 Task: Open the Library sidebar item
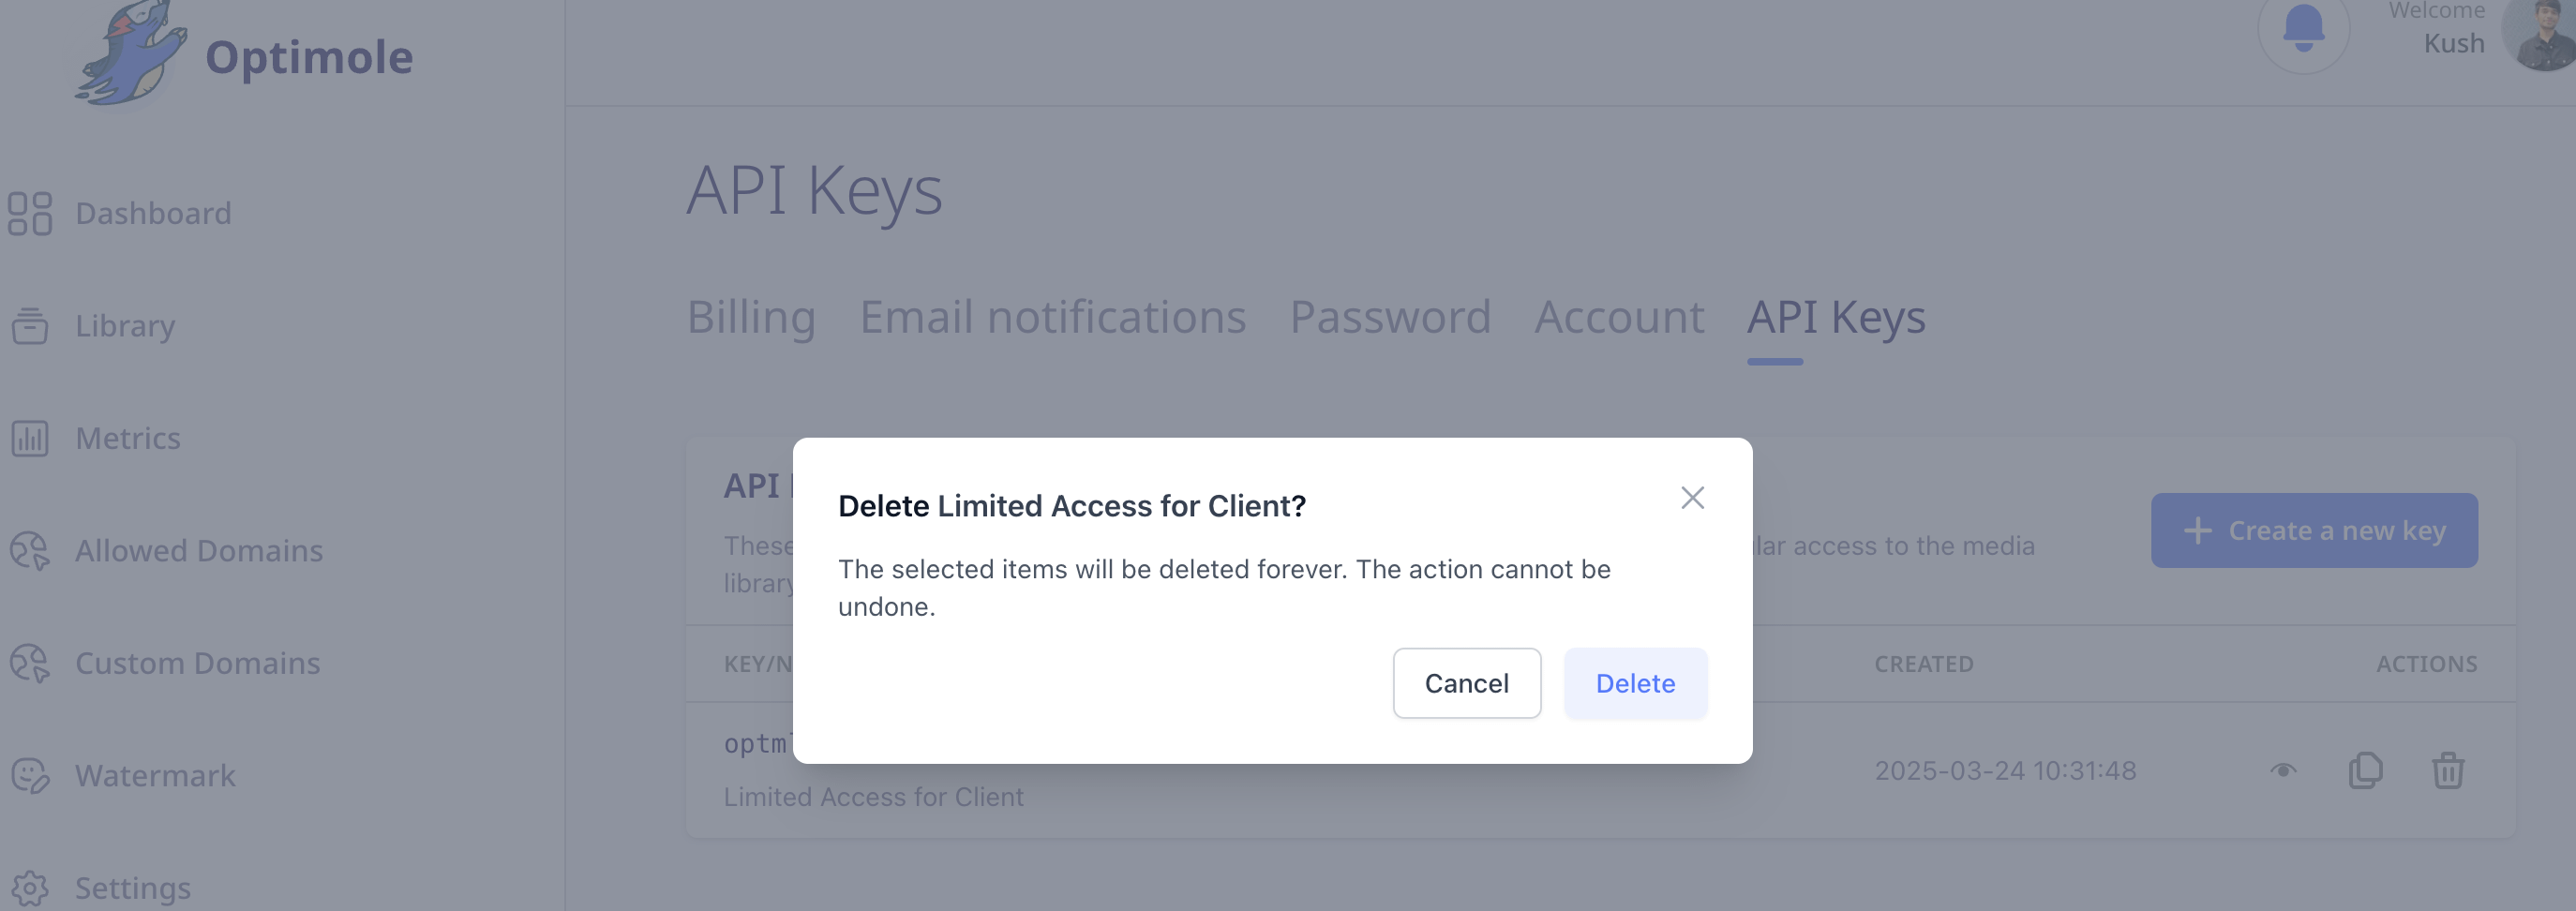[x=125, y=326]
